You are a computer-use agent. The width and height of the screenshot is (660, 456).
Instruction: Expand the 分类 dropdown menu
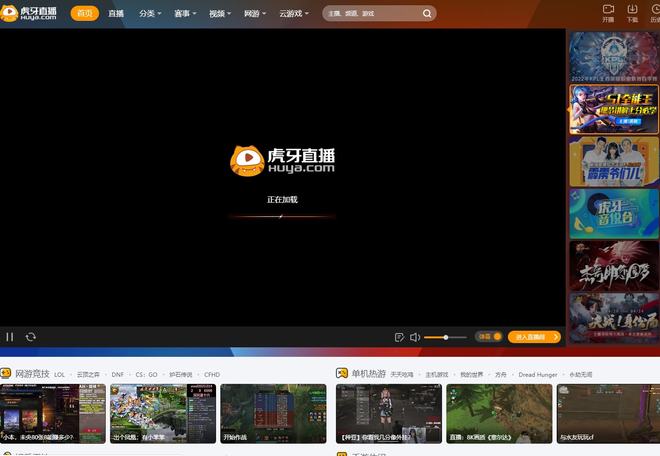(x=150, y=13)
